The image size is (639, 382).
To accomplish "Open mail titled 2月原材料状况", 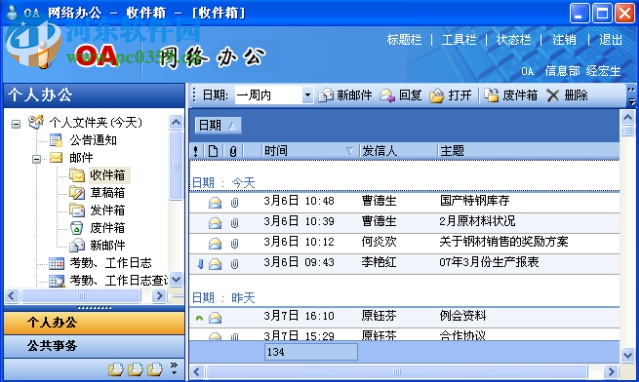I will point(477,221).
